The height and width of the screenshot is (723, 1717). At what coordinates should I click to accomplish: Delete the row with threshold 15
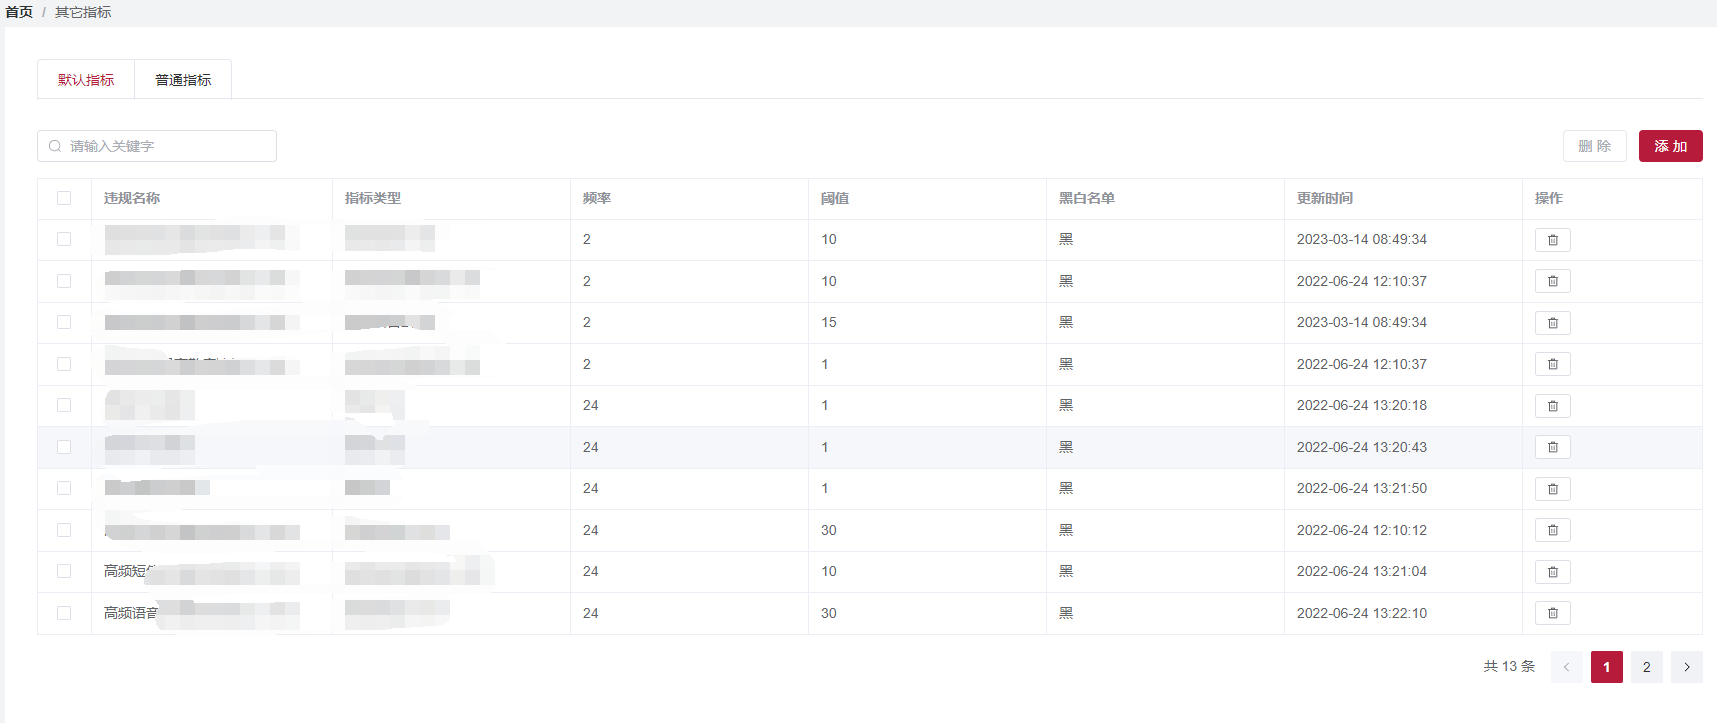tap(1552, 323)
